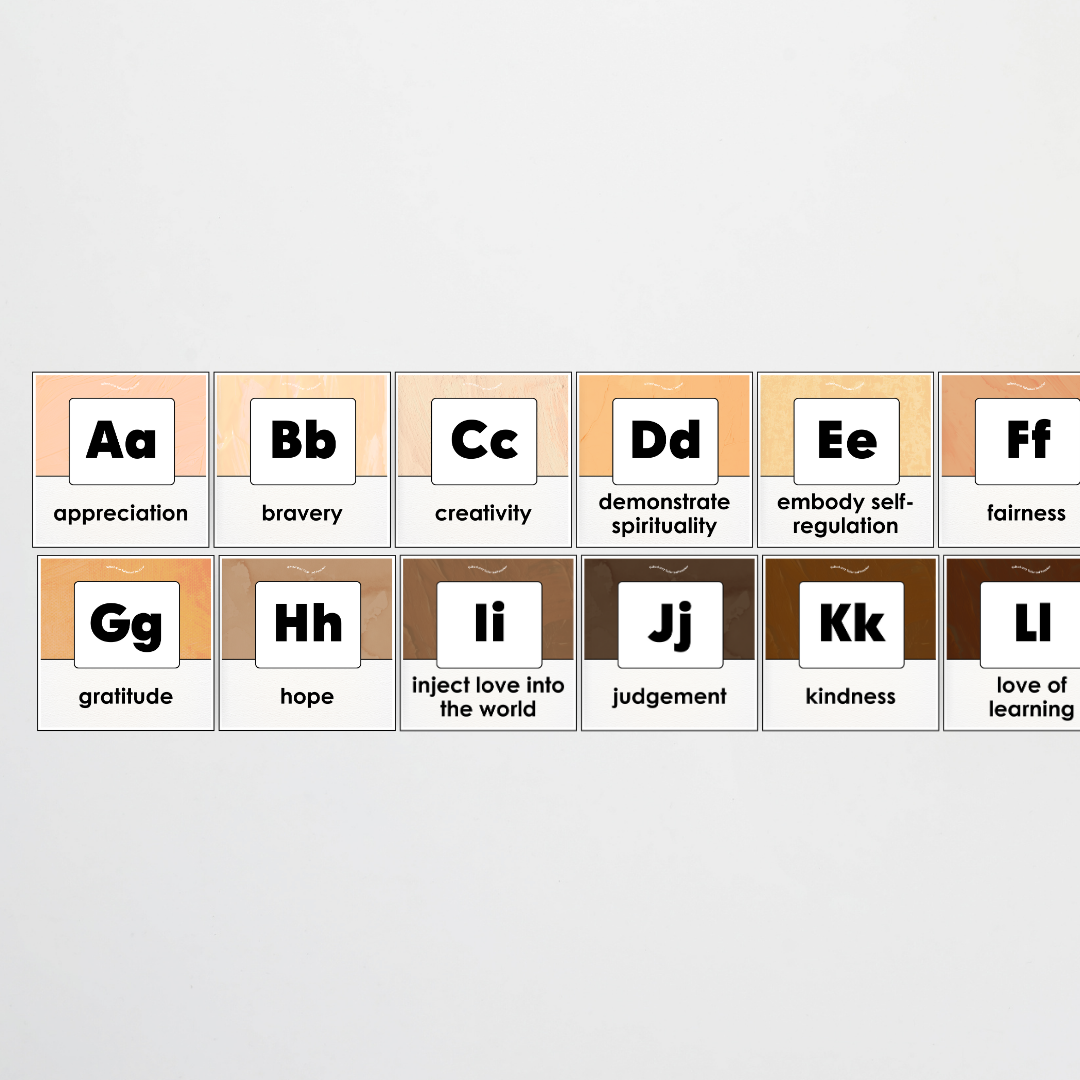Click the Hh letter tile
The image size is (1080, 1080).
[307, 621]
